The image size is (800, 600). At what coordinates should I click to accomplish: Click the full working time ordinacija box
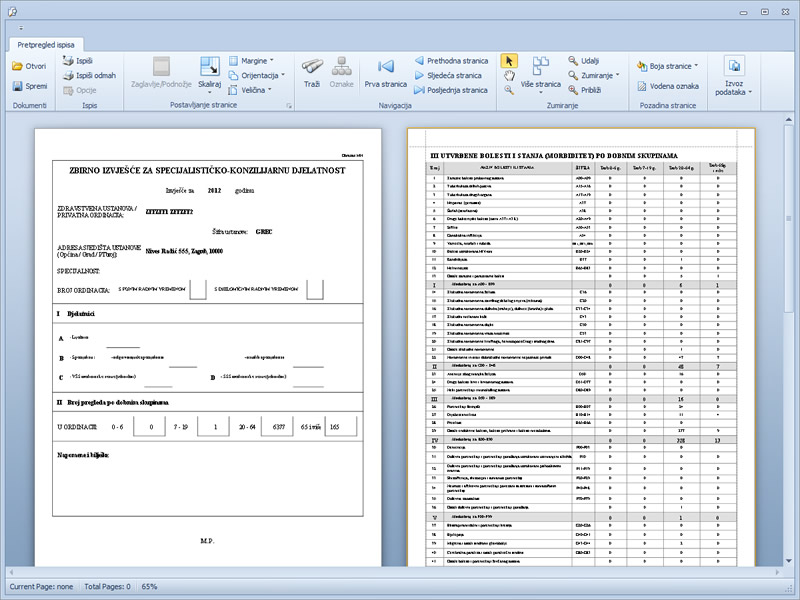coord(198,289)
